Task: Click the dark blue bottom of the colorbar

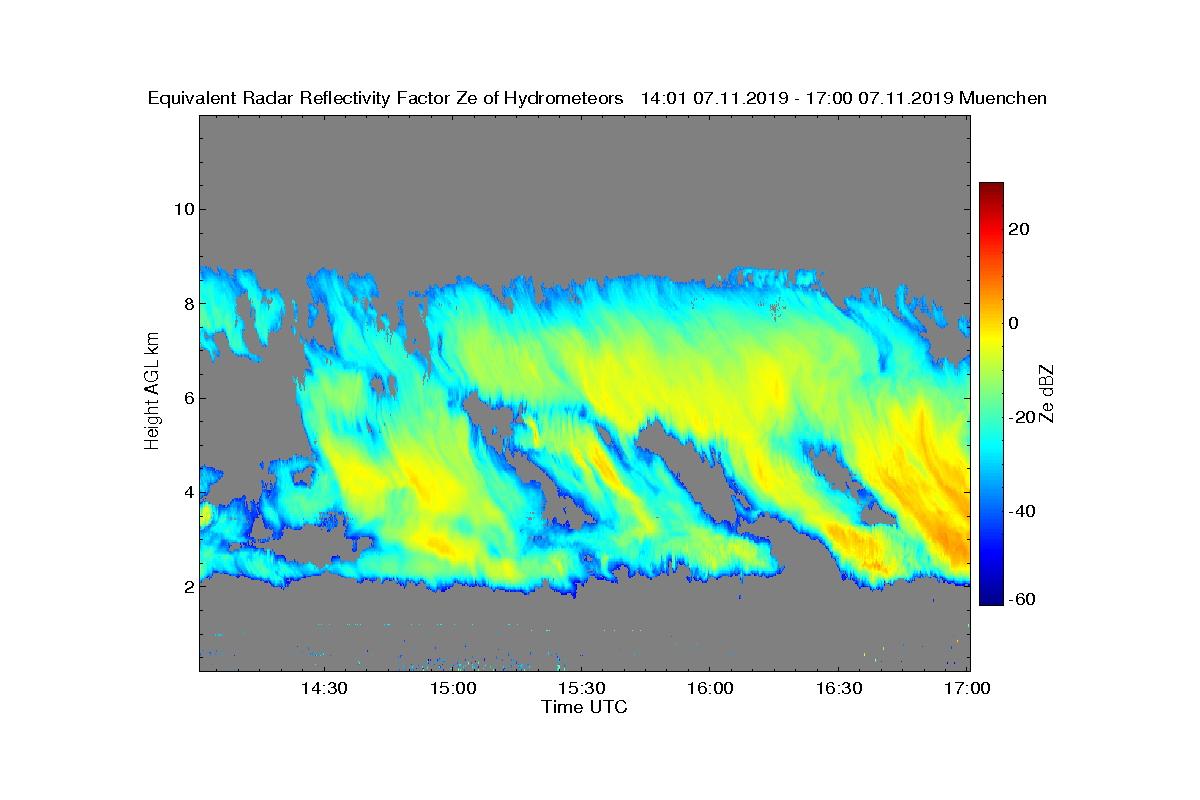Action: point(991,598)
